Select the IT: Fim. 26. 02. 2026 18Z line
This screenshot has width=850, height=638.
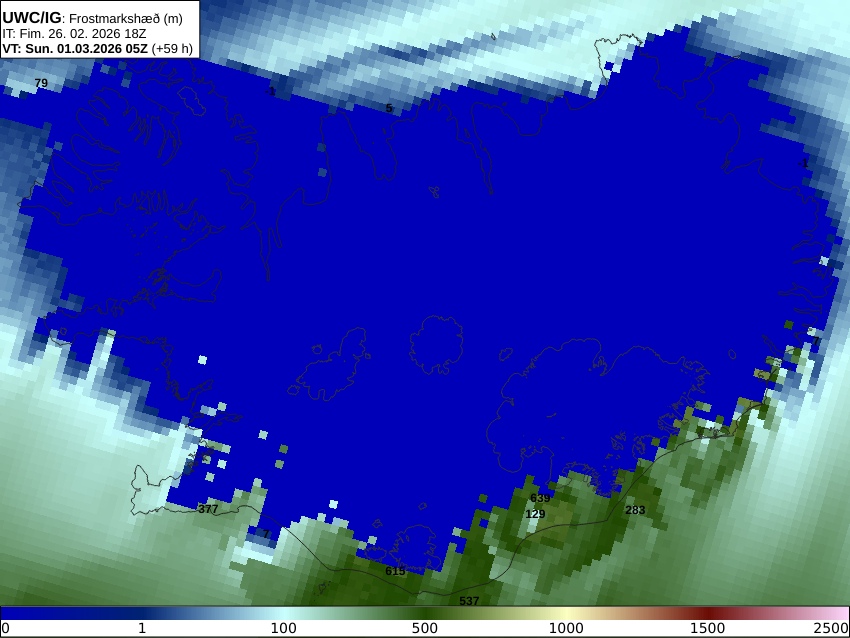click(x=74, y=34)
